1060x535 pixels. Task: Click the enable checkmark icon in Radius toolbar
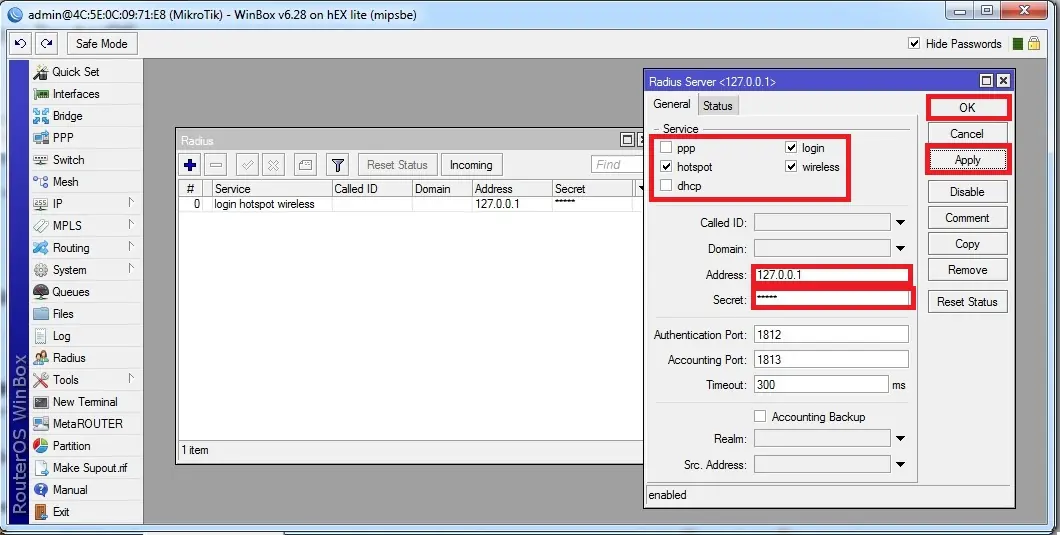(247, 164)
